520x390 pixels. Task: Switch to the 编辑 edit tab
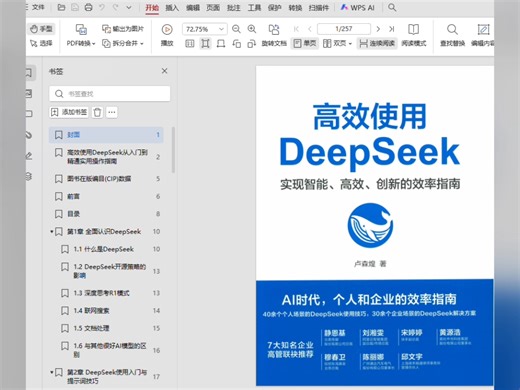(193, 7)
